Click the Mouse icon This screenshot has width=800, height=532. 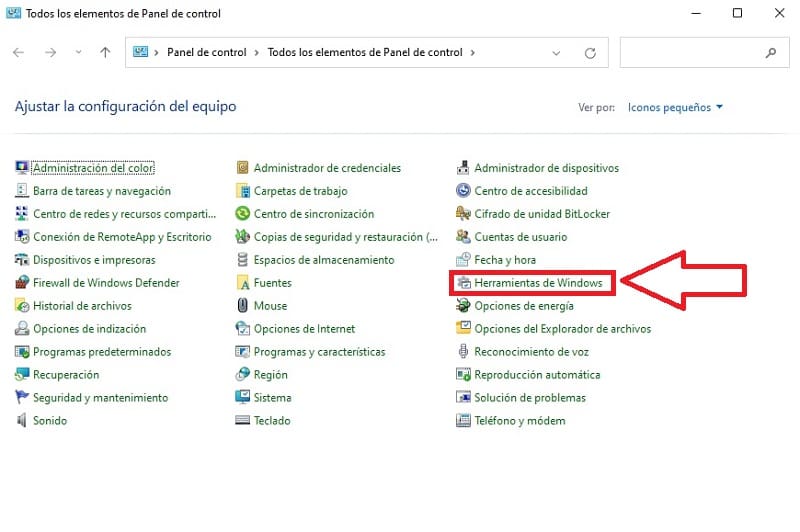(x=242, y=305)
